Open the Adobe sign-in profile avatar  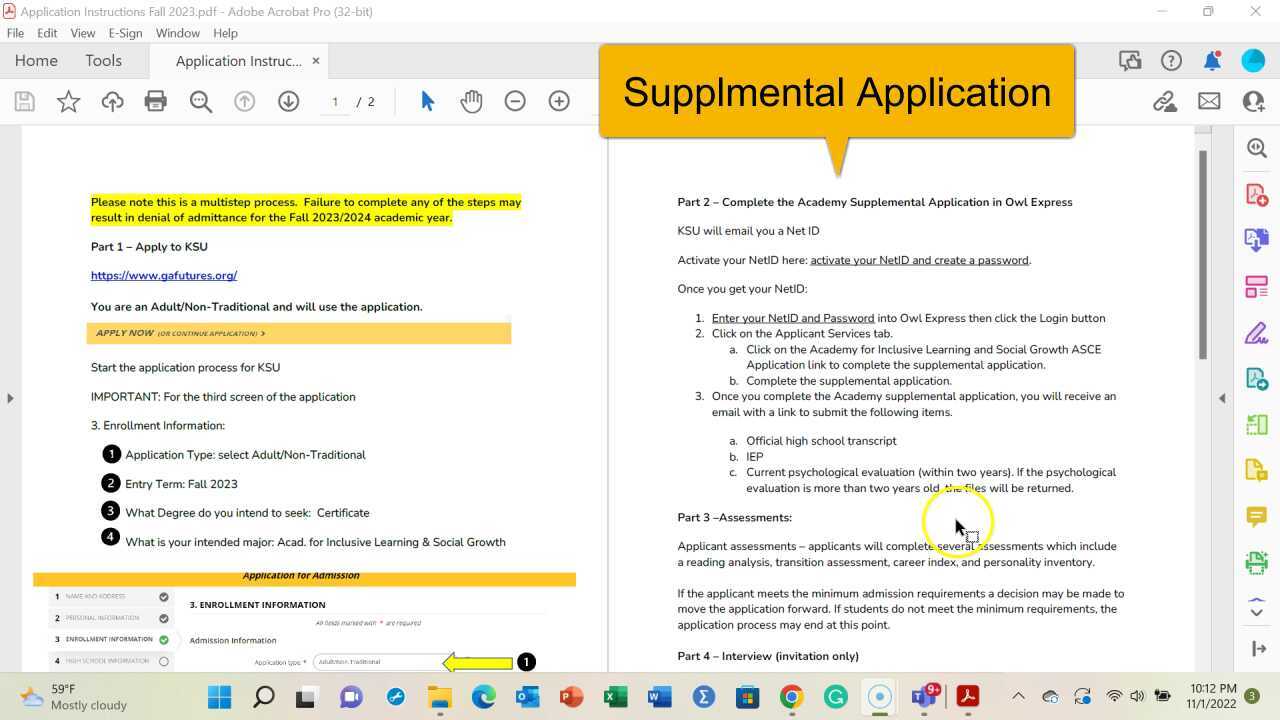click(x=1253, y=60)
